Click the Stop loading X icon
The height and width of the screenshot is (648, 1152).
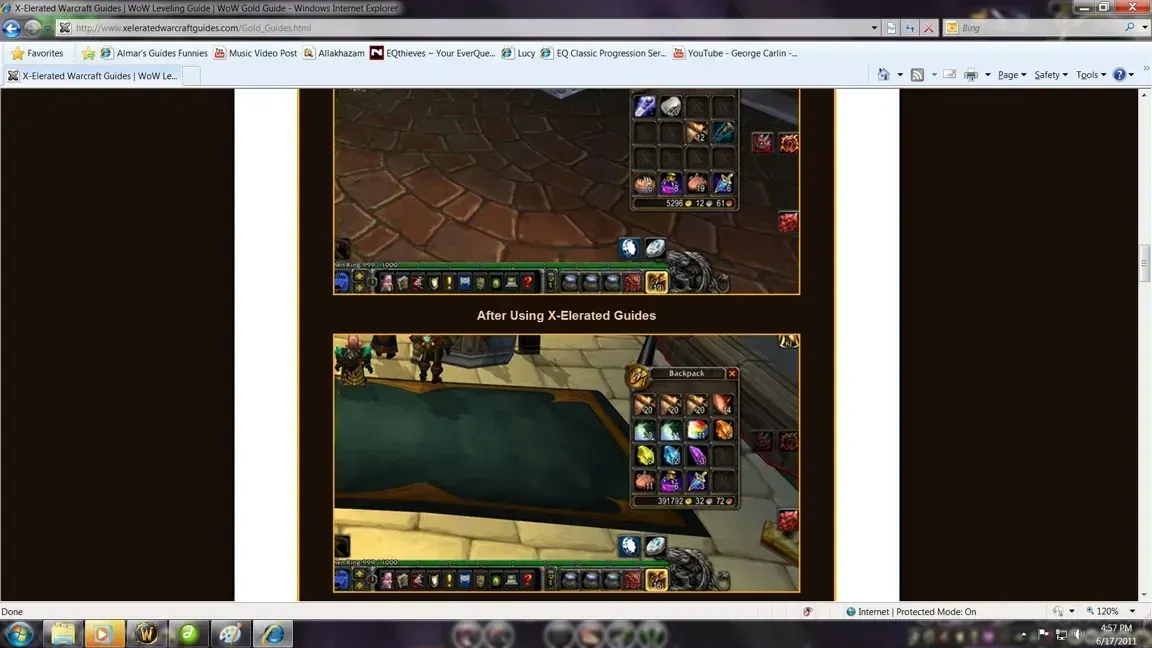point(929,28)
